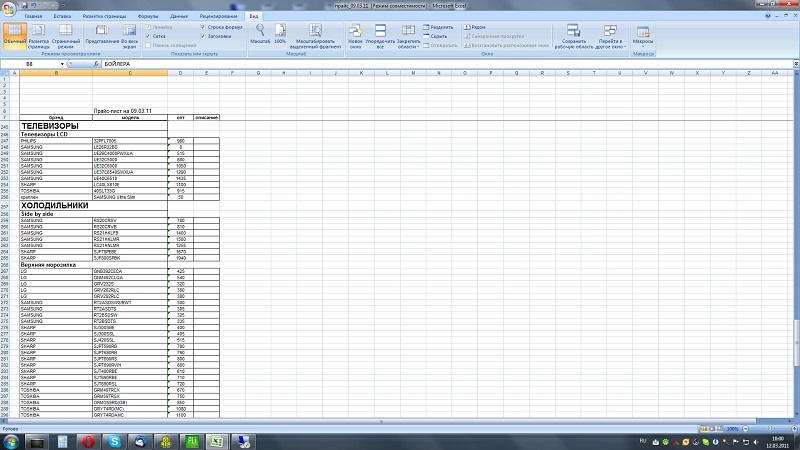Click the Select All corner button
Screen dimensions: 800x450
(5, 73)
